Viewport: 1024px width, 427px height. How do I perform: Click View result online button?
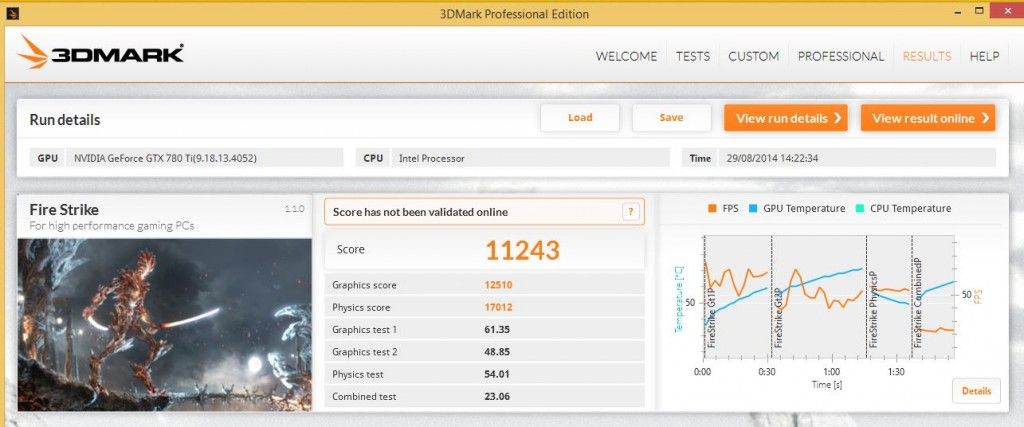click(928, 118)
